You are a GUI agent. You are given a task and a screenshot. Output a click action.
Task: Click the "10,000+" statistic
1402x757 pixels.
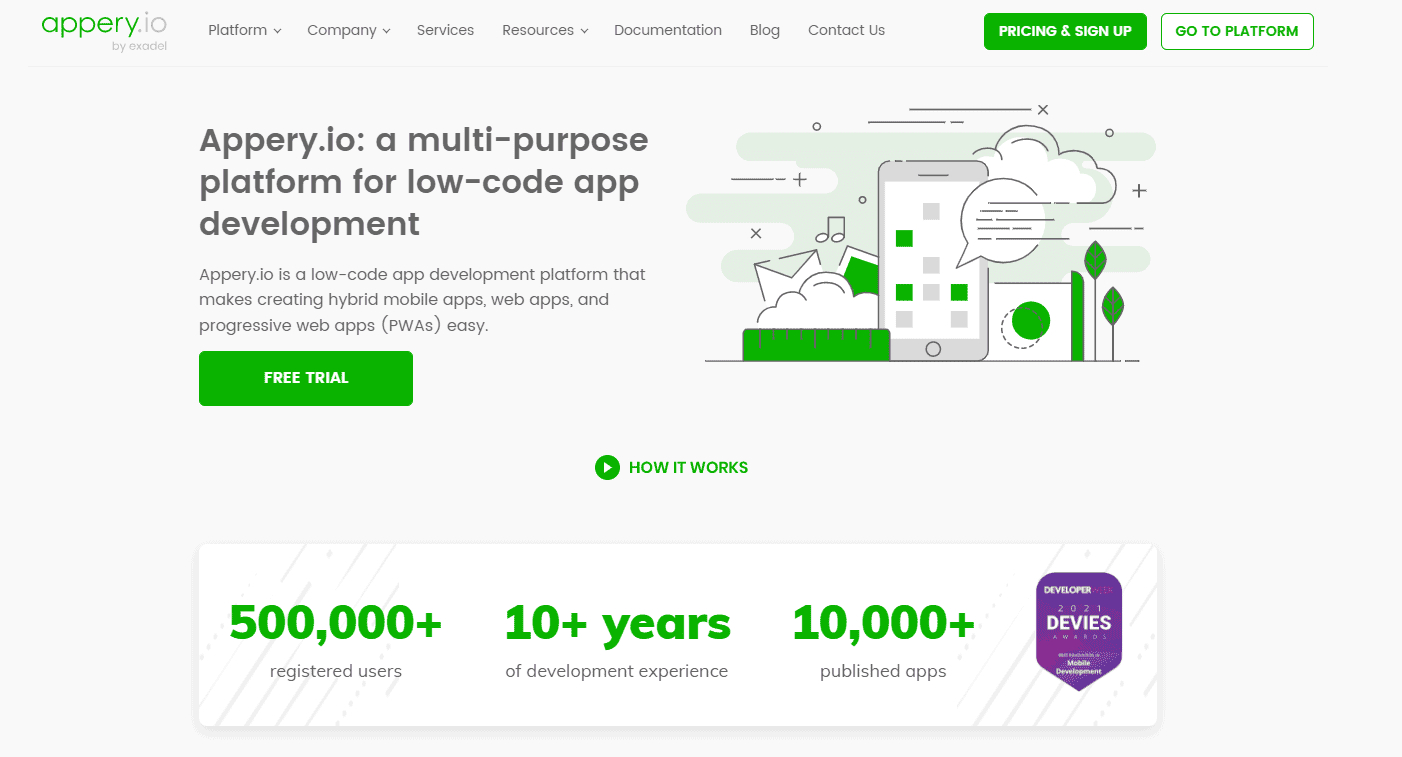point(883,623)
